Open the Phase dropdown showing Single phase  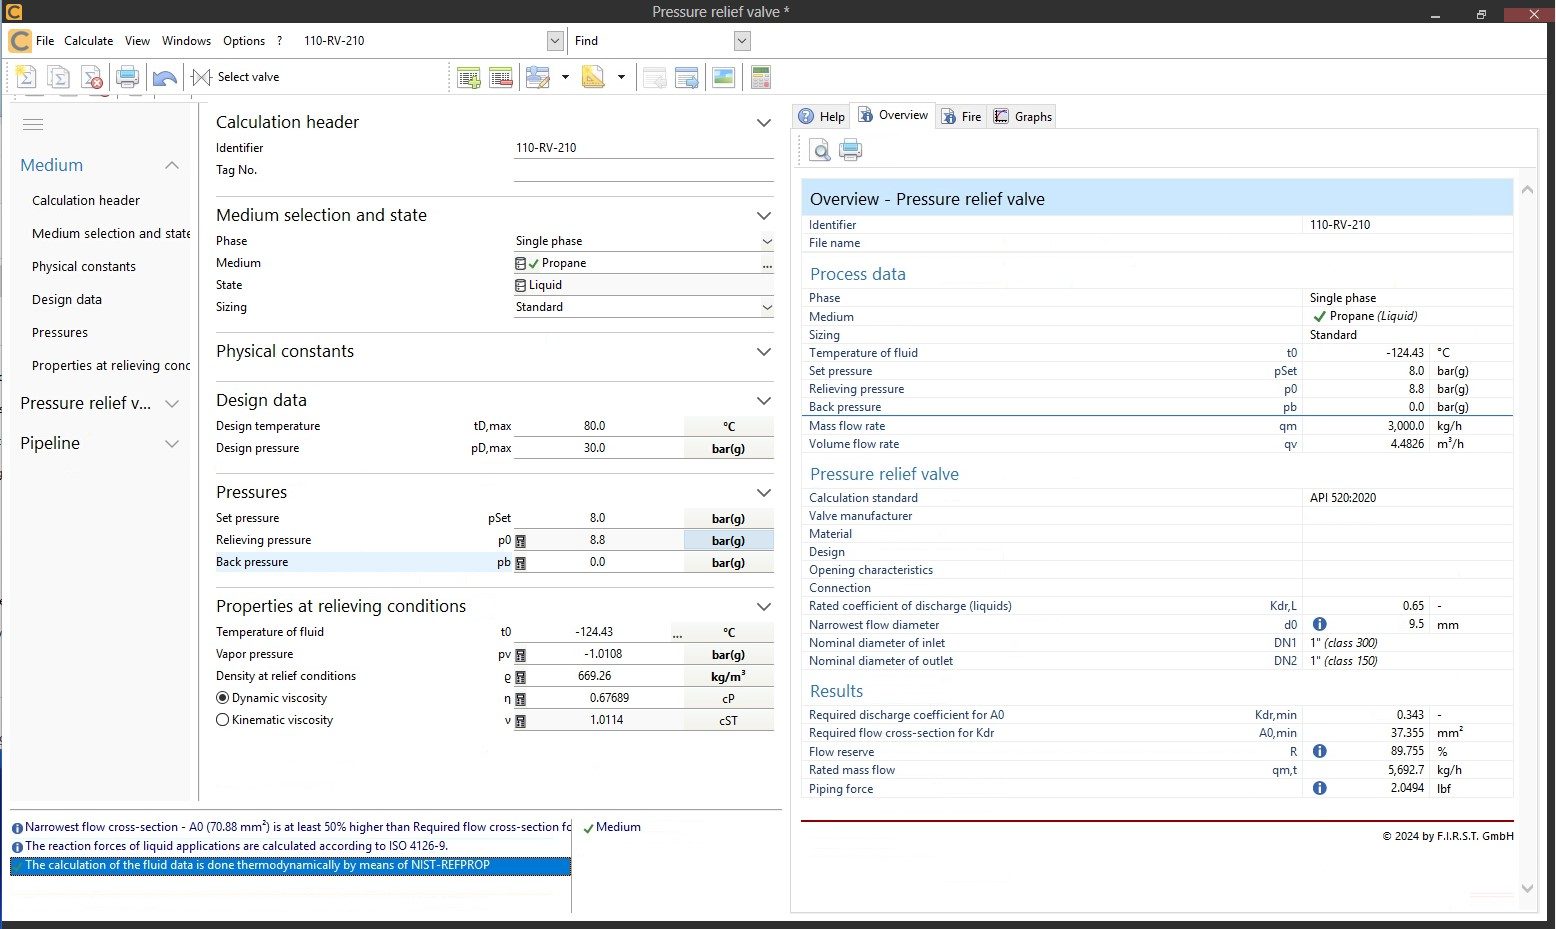point(767,241)
